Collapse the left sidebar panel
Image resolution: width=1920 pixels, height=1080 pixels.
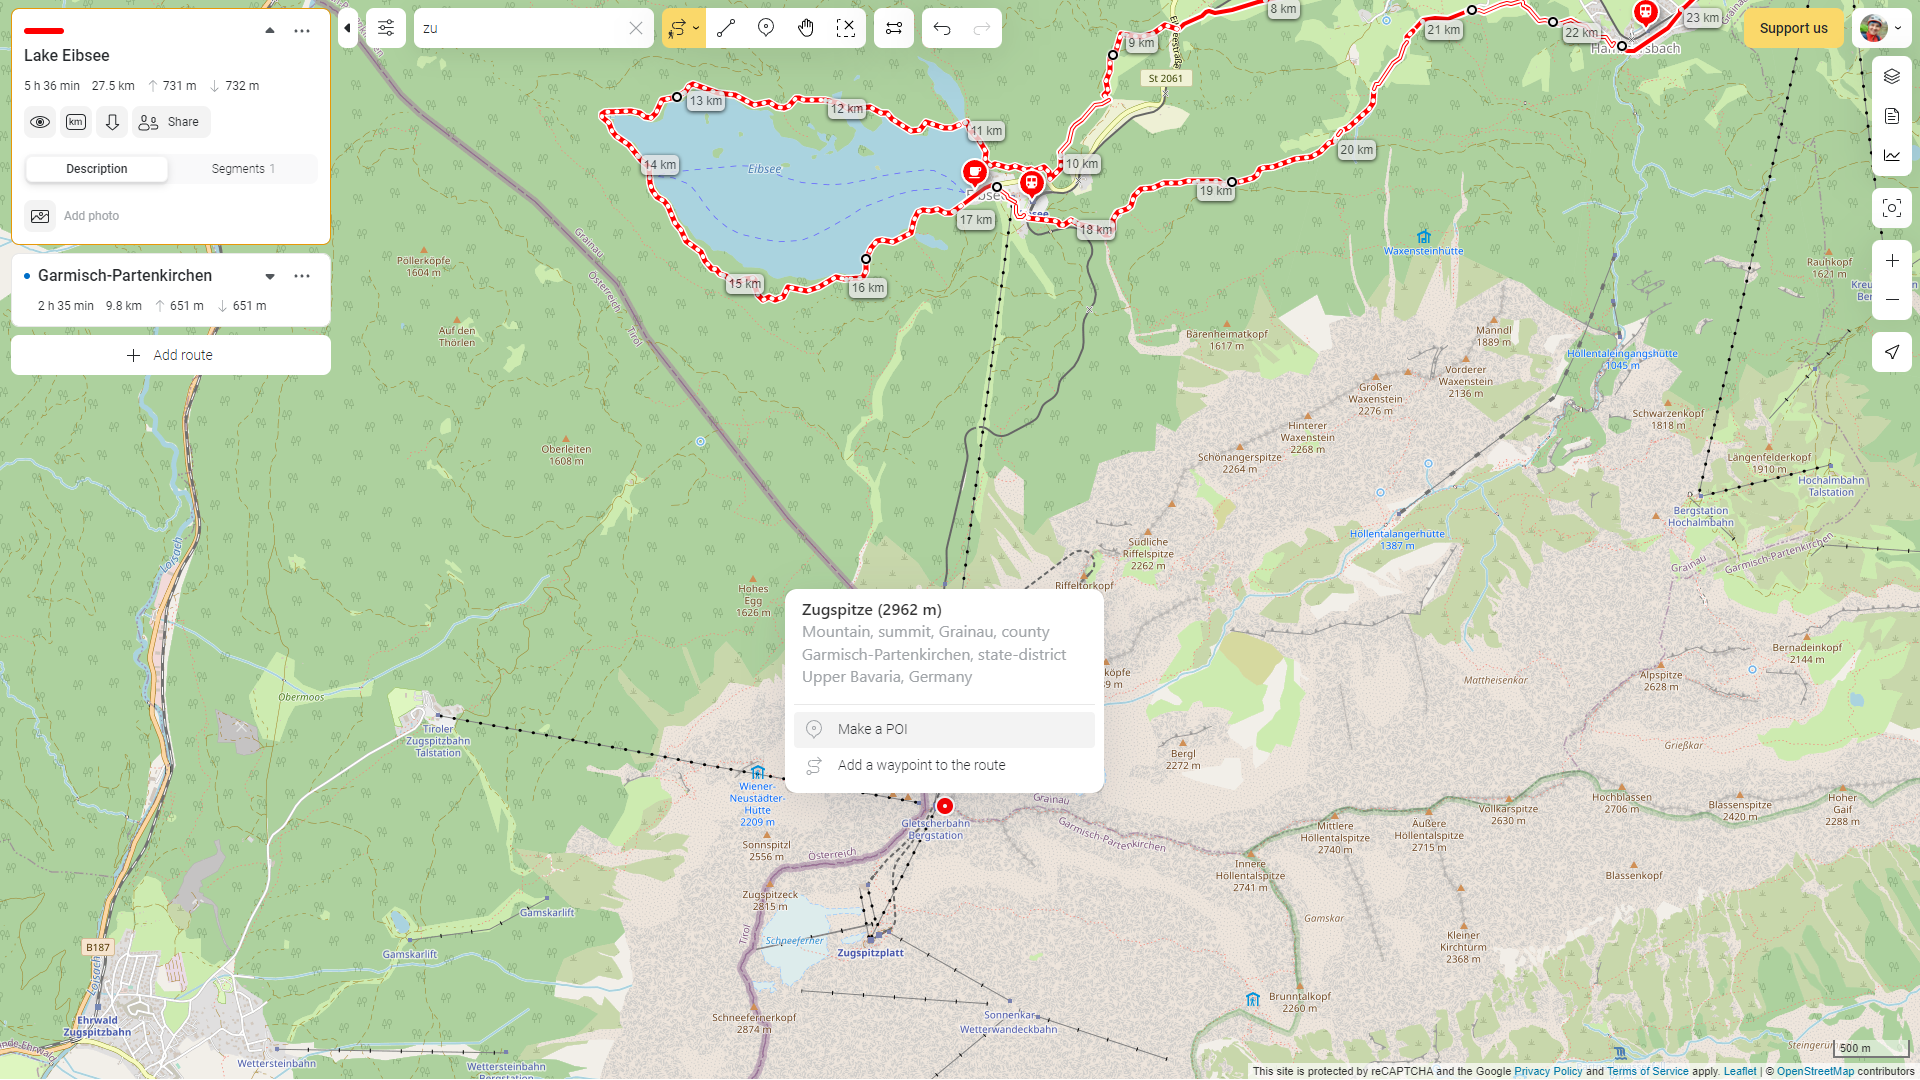coord(347,28)
